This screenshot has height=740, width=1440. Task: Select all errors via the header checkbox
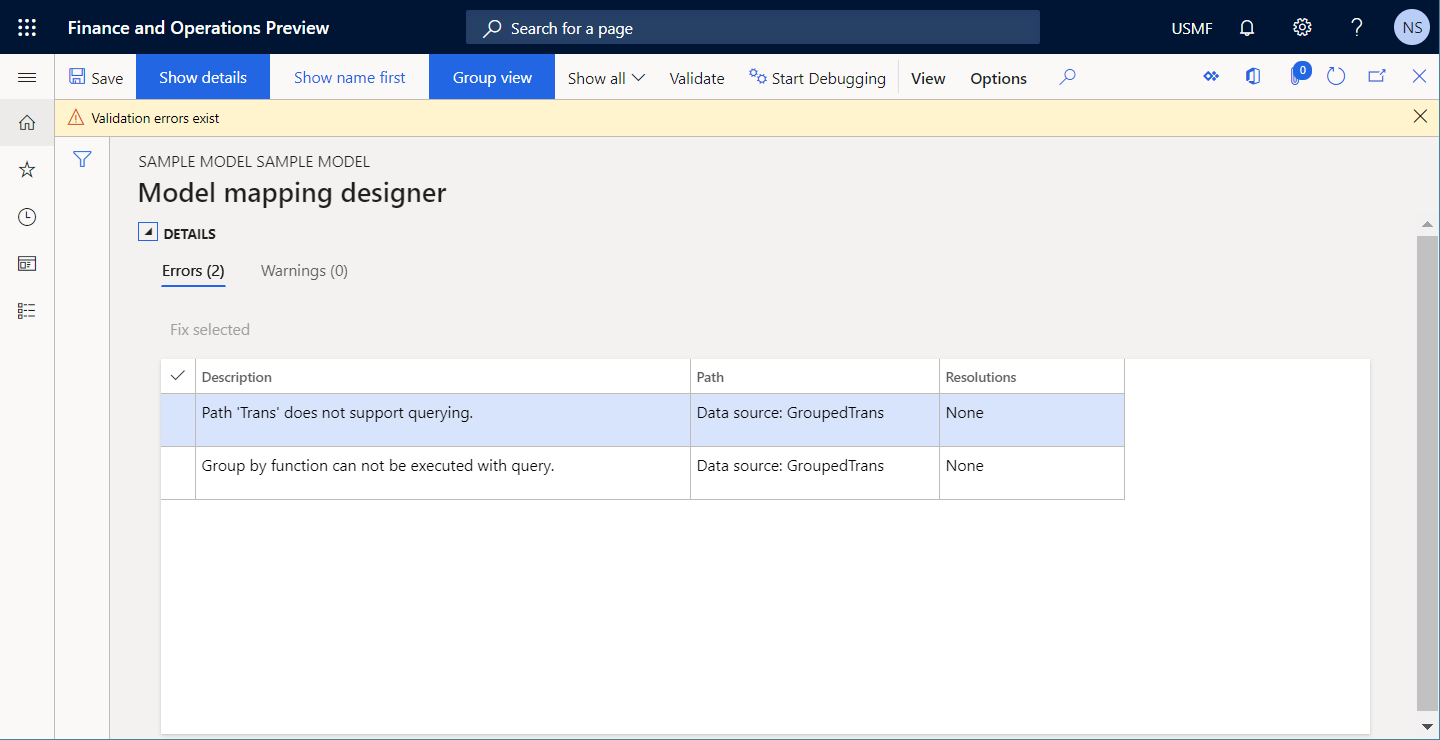point(177,375)
